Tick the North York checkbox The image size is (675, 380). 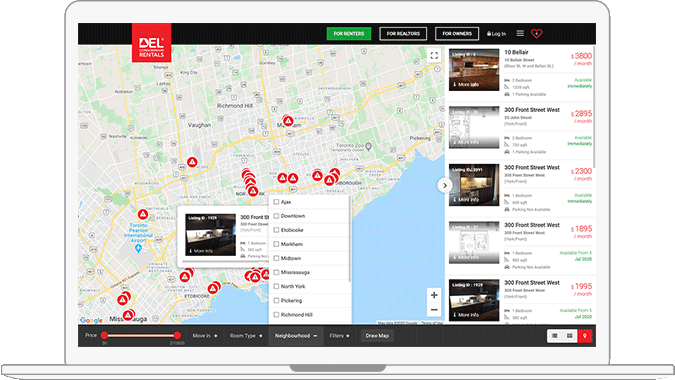(276, 286)
